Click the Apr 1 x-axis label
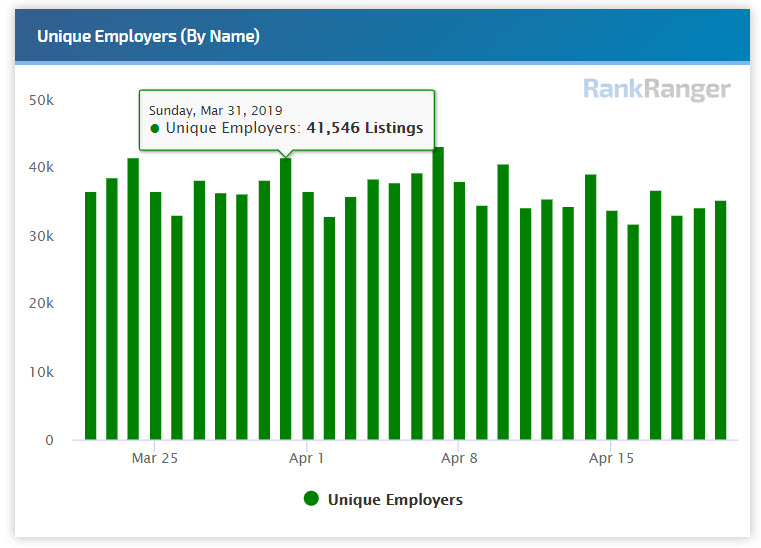761x548 pixels. 307,458
